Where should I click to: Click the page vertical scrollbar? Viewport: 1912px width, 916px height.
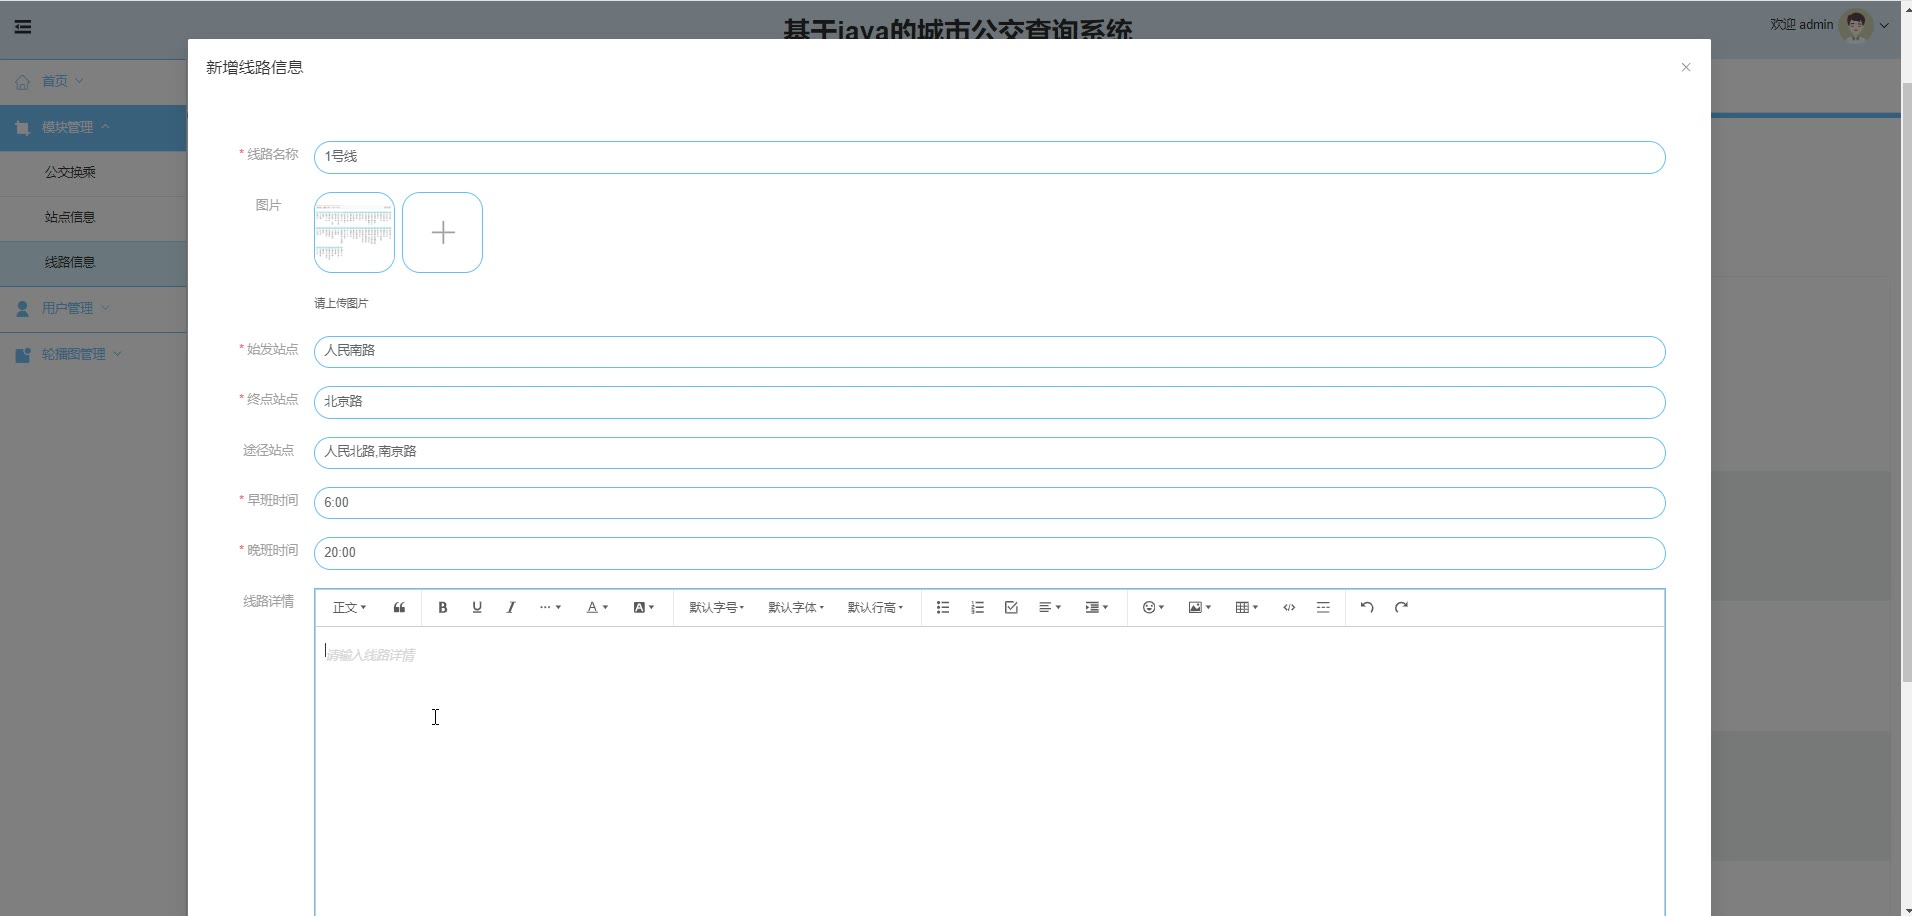point(1906,380)
